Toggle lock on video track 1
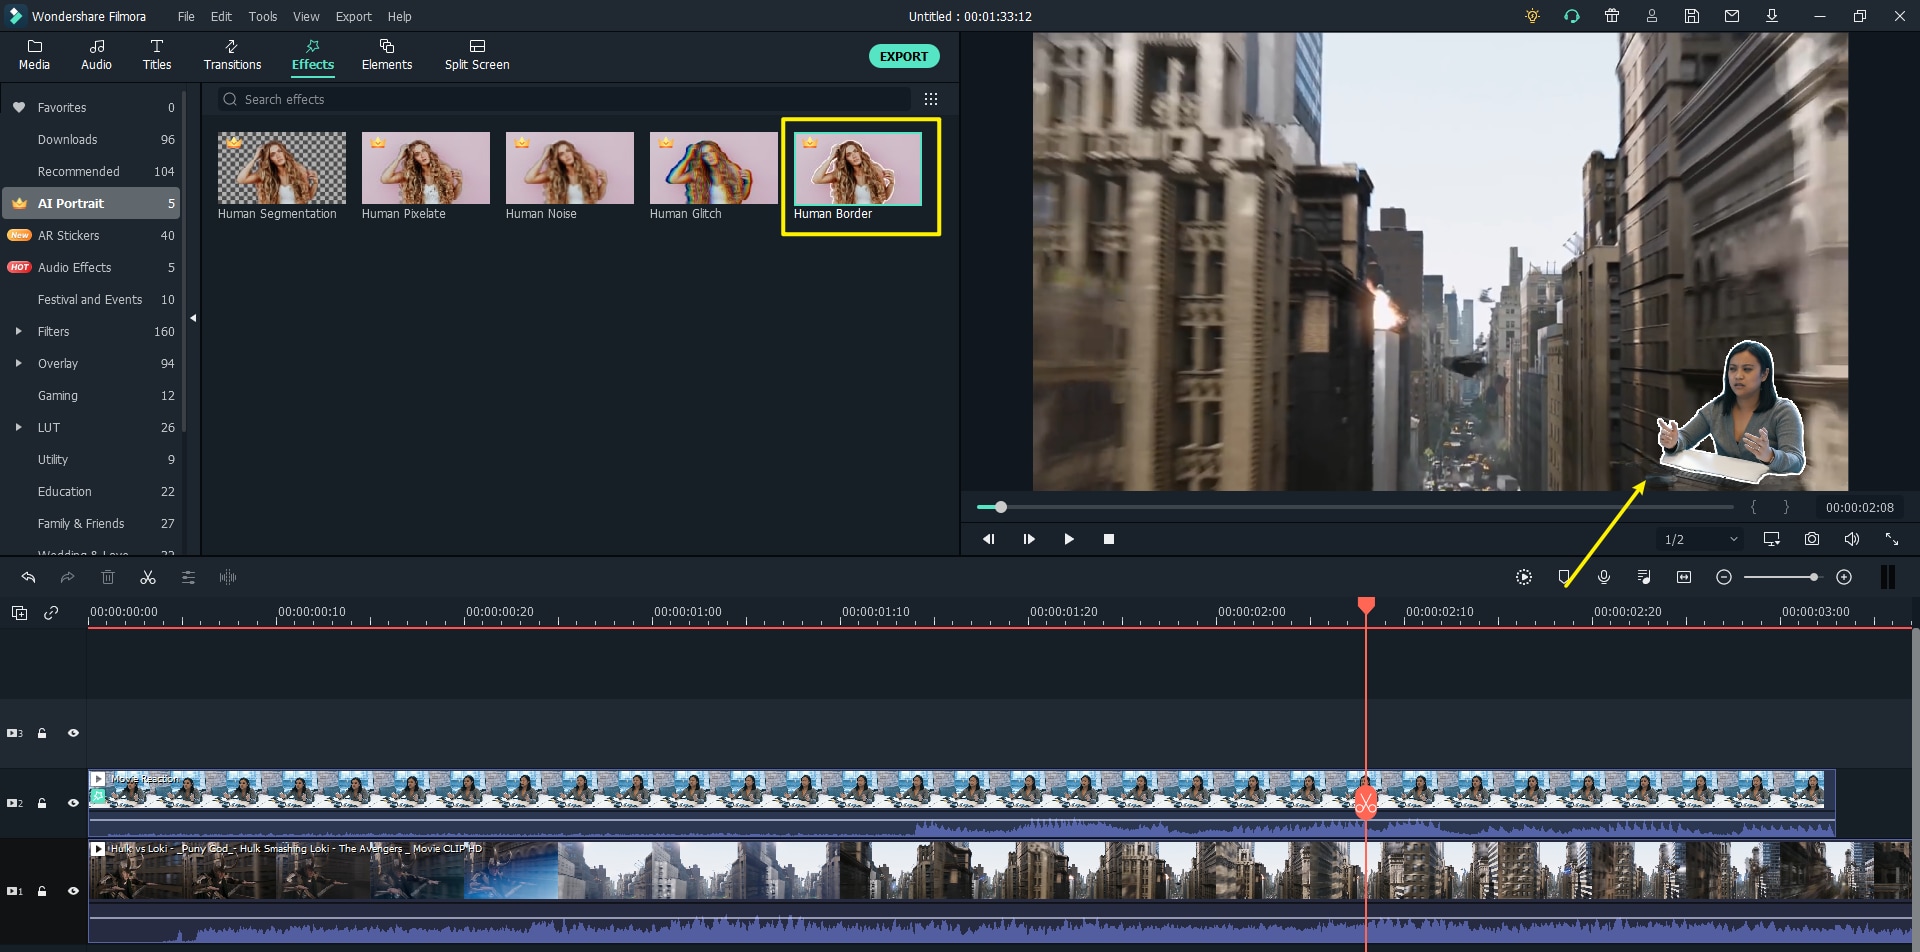1920x952 pixels. pyautogui.click(x=42, y=891)
